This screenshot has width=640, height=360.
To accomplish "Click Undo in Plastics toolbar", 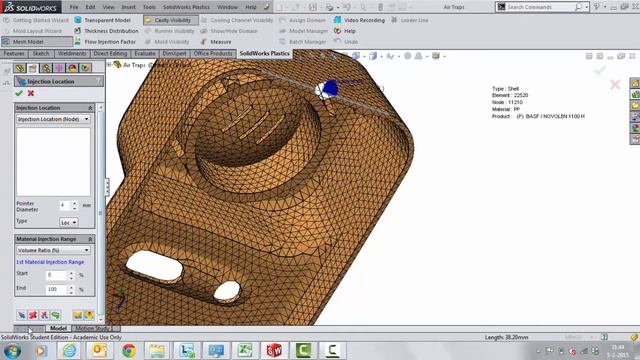I will click(346, 42).
